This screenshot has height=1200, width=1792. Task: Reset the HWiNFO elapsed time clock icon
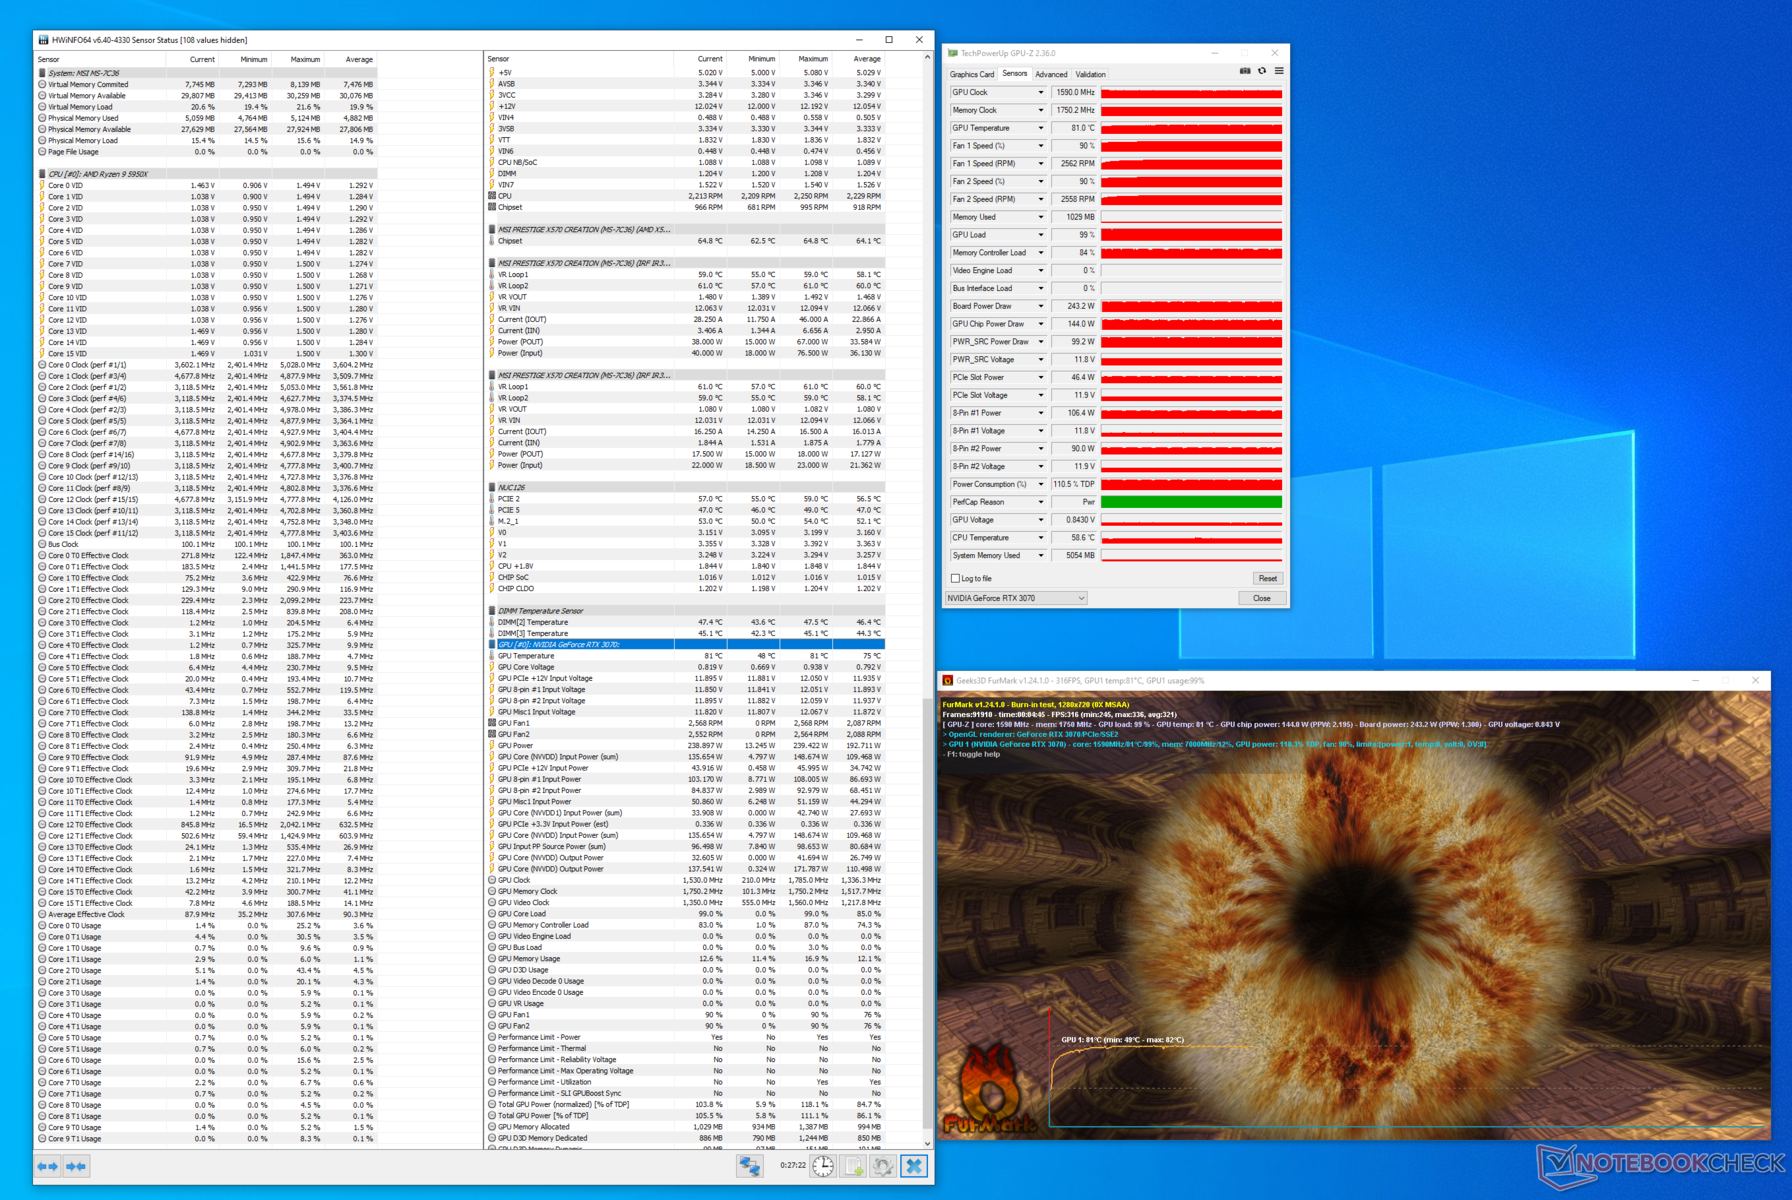point(823,1166)
